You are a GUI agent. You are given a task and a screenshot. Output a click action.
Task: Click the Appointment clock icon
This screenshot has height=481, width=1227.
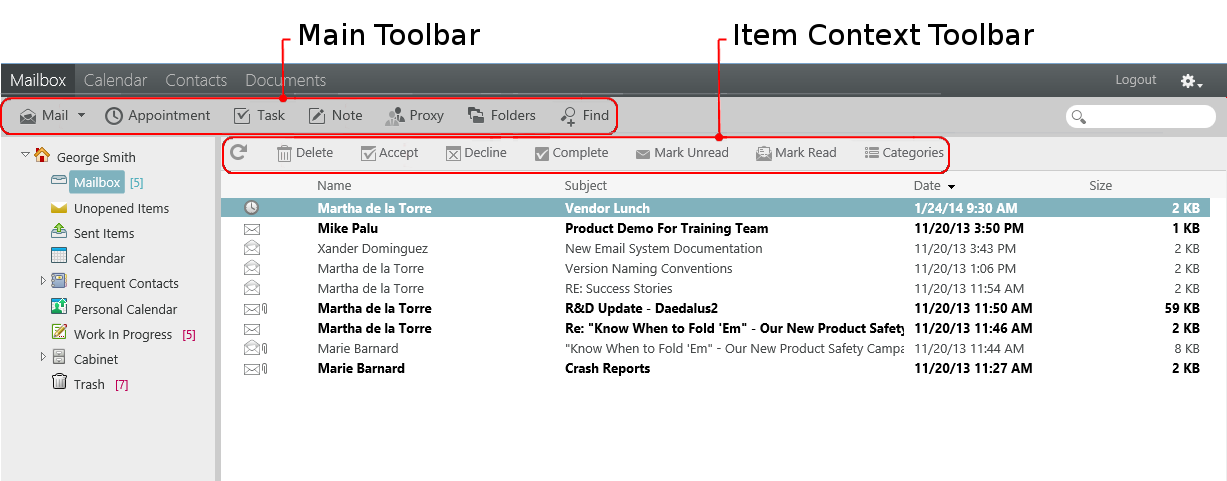(x=114, y=116)
